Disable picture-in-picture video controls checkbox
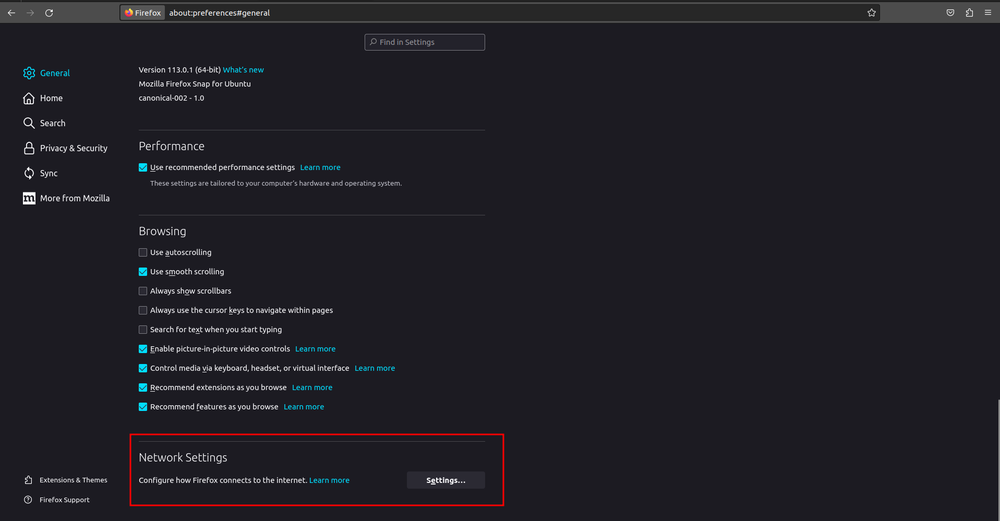This screenshot has height=521, width=1000. coord(143,349)
